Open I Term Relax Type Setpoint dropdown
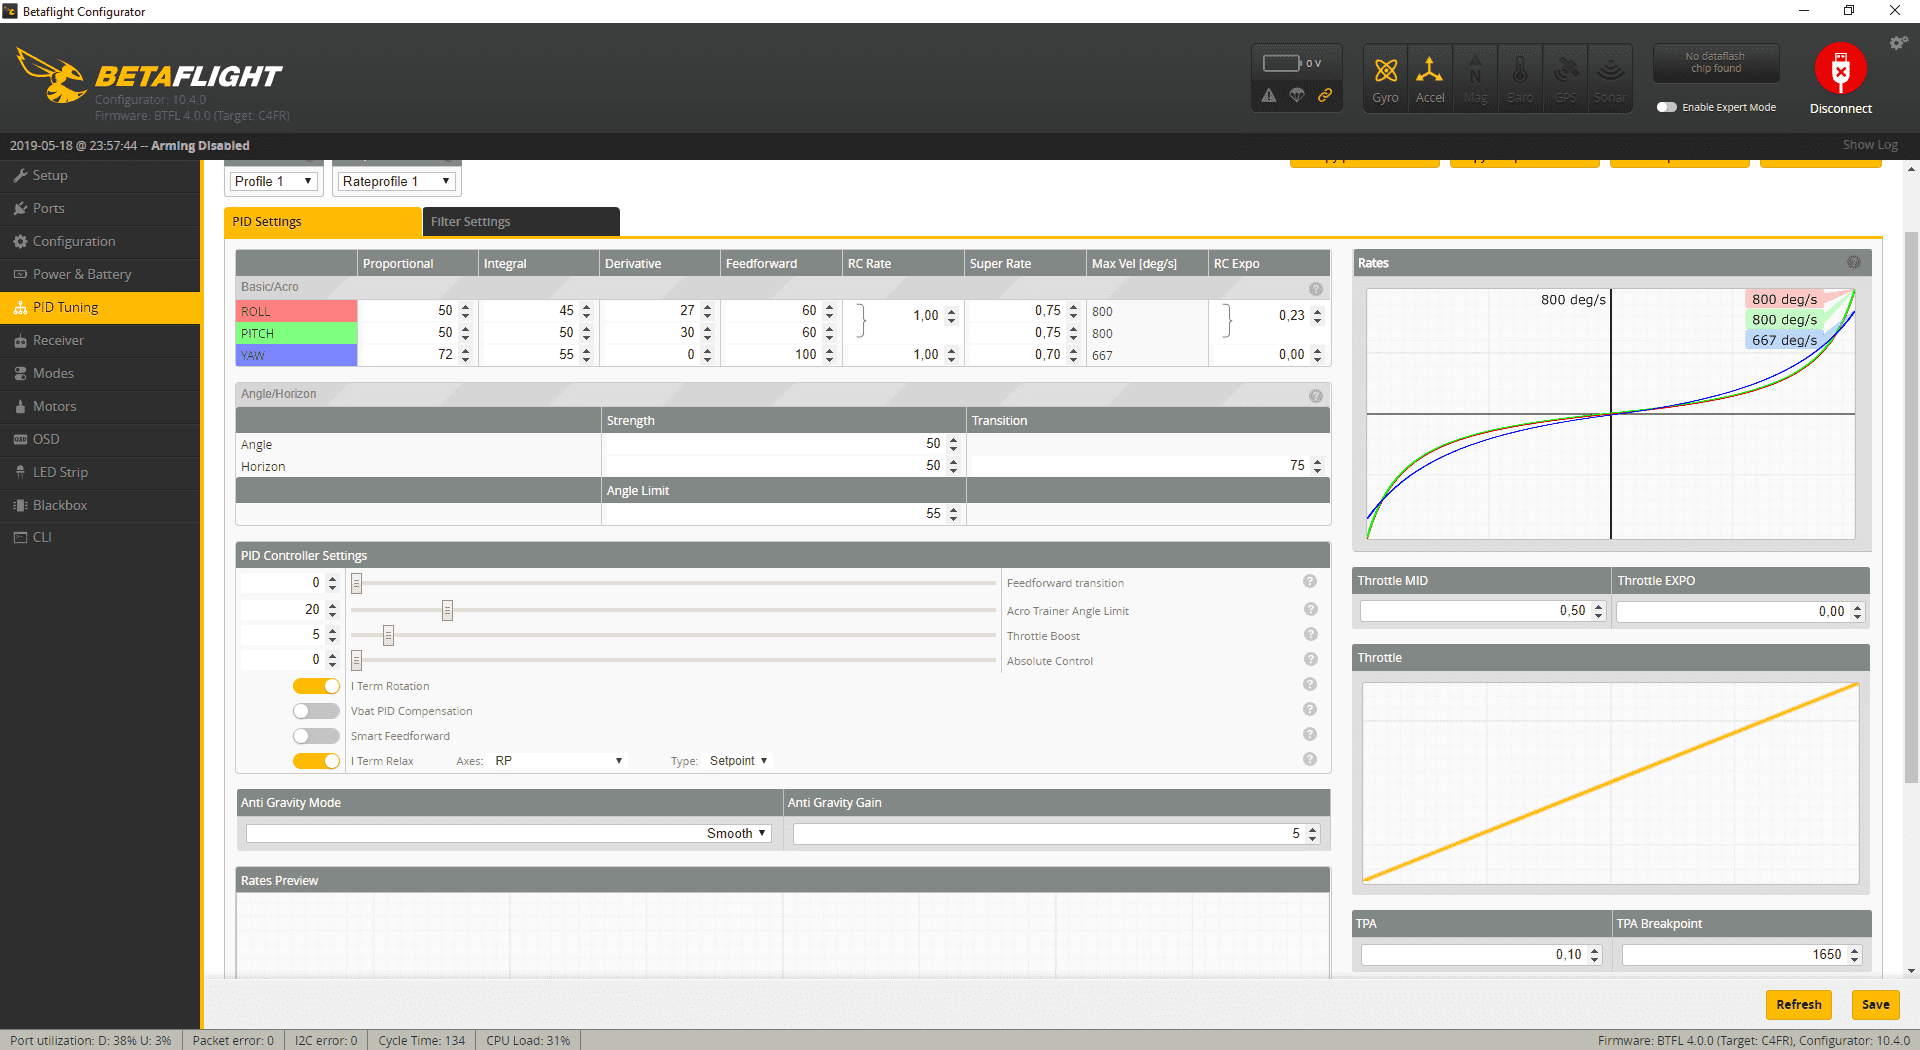Viewport: 1920px width, 1050px height. tap(738, 761)
